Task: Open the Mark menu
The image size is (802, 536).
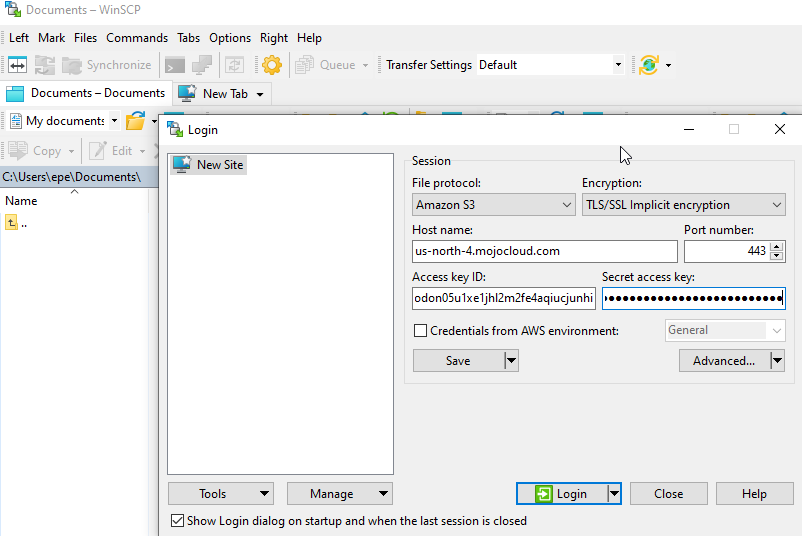Action: pyautogui.click(x=52, y=38)
